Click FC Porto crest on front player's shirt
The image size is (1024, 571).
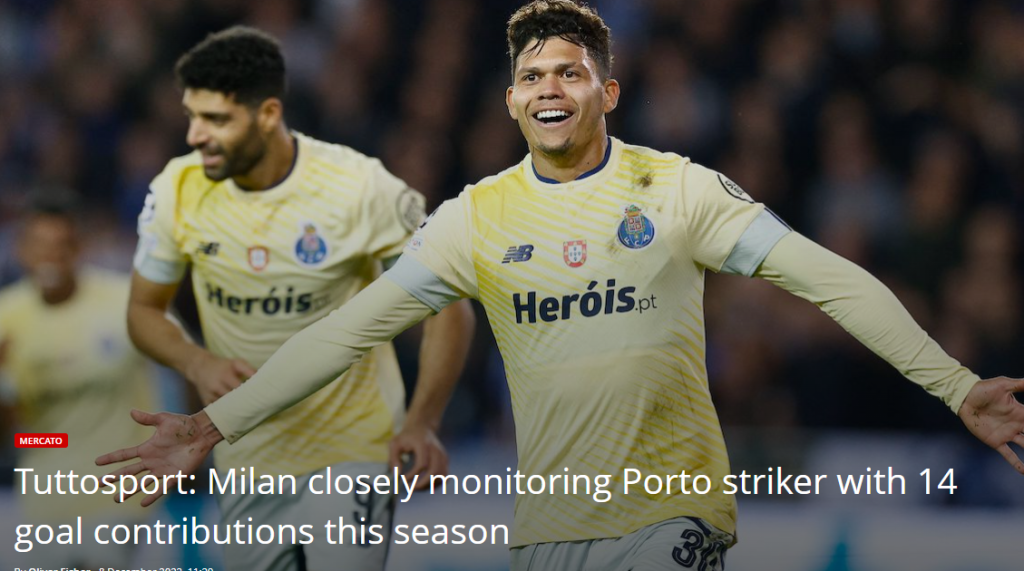pyautogui.click(x=635, y=227)
